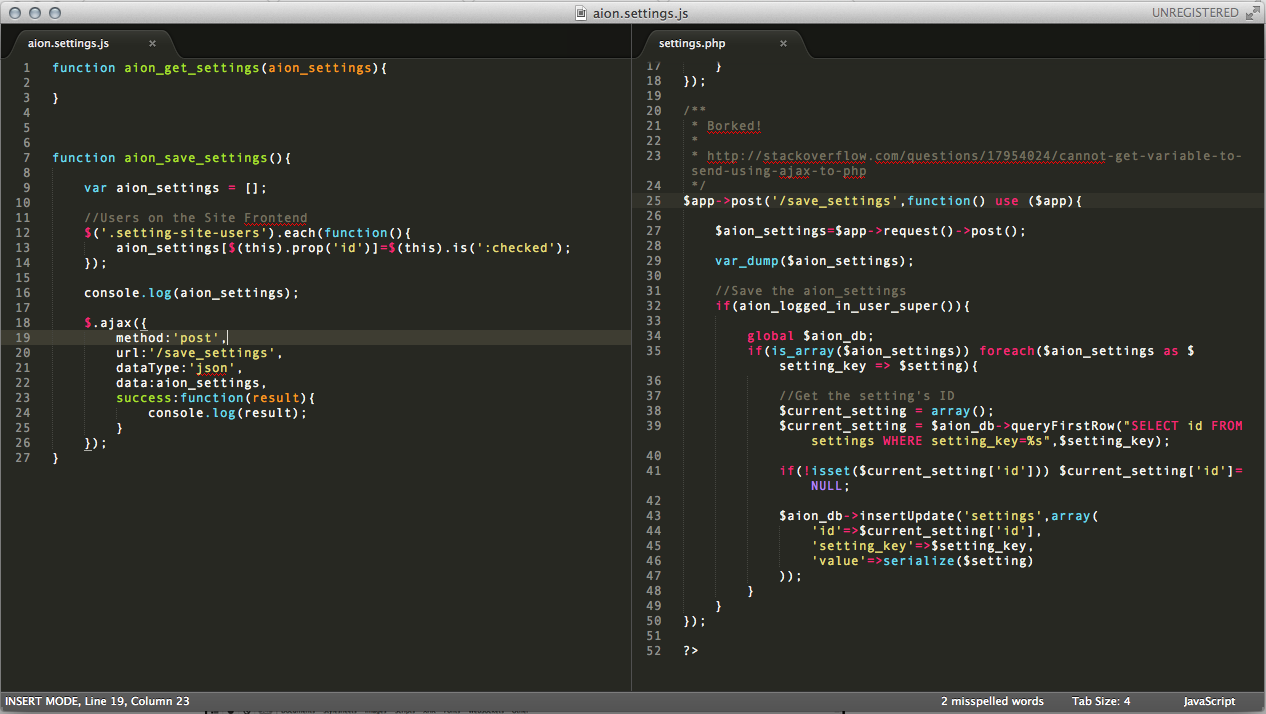Click line number 19 in left gutter
Image resolution: width=1266 pixels, height=714 pixels.
point(22,338)
